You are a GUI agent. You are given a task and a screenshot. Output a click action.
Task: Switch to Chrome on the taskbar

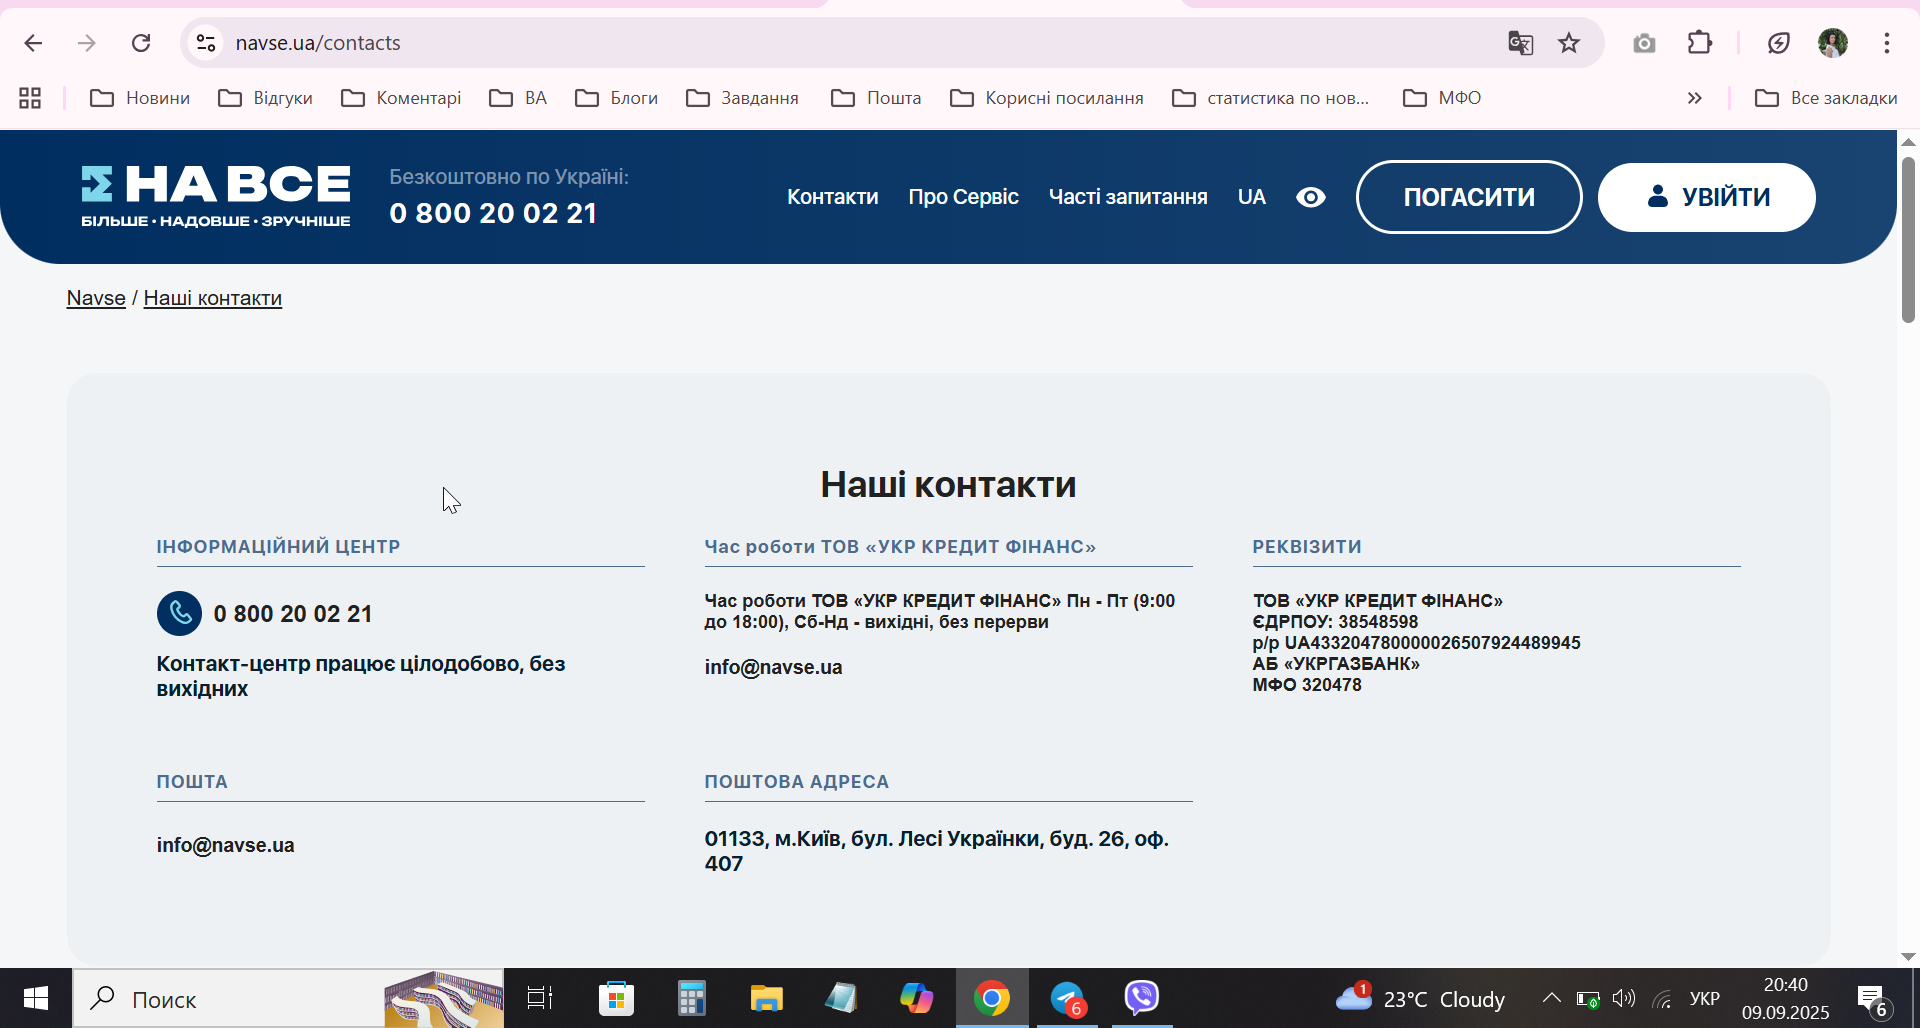[992, 998]
